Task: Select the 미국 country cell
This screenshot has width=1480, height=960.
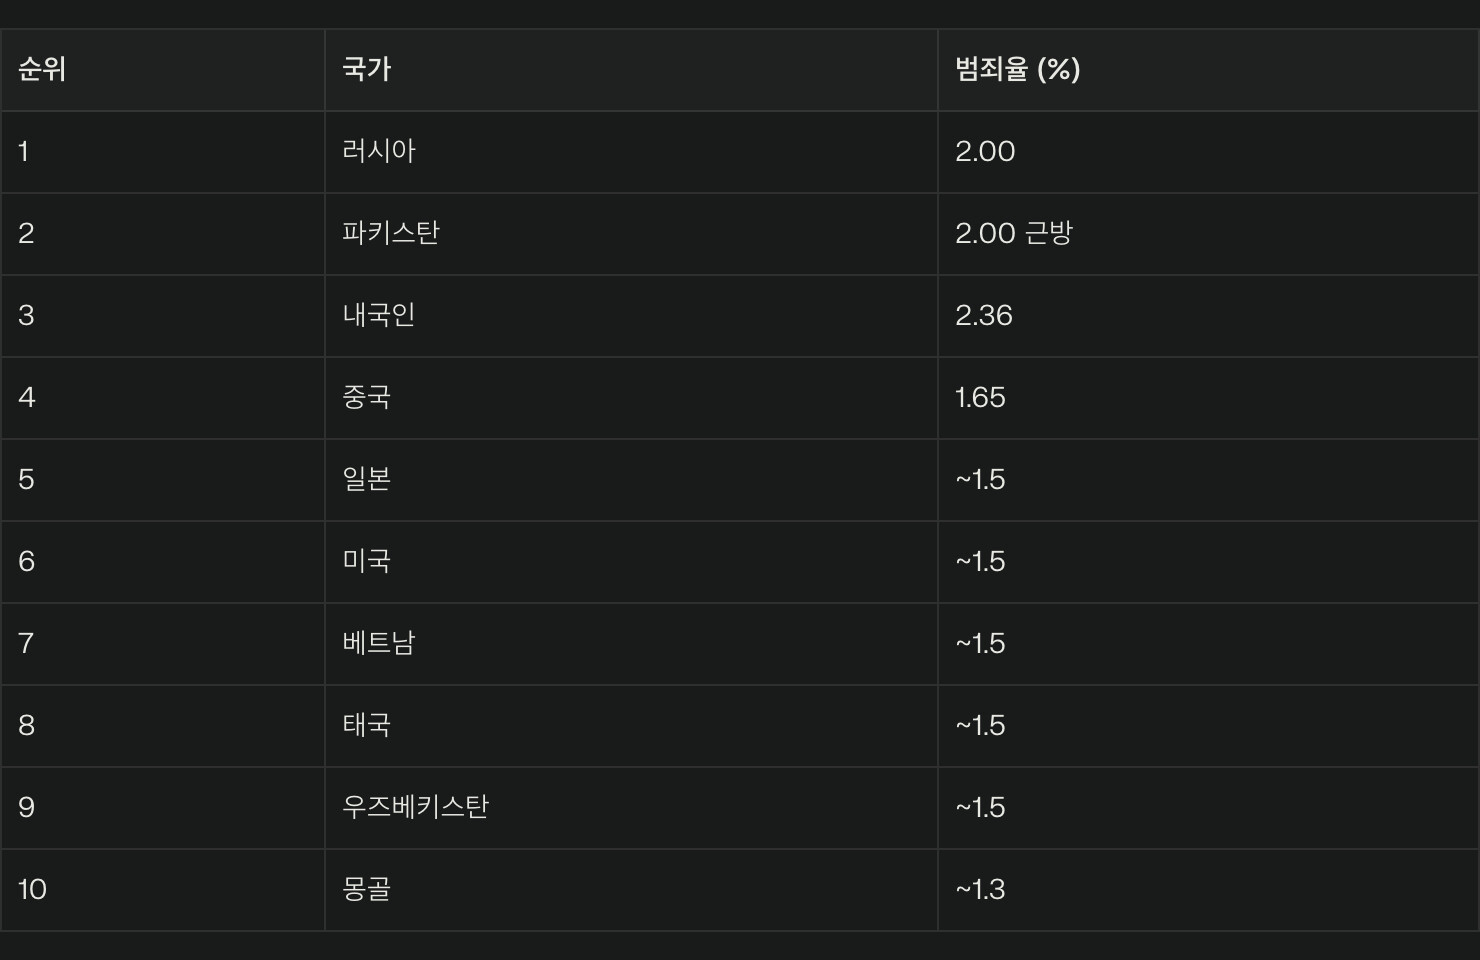Action: [x=631, y=562]
